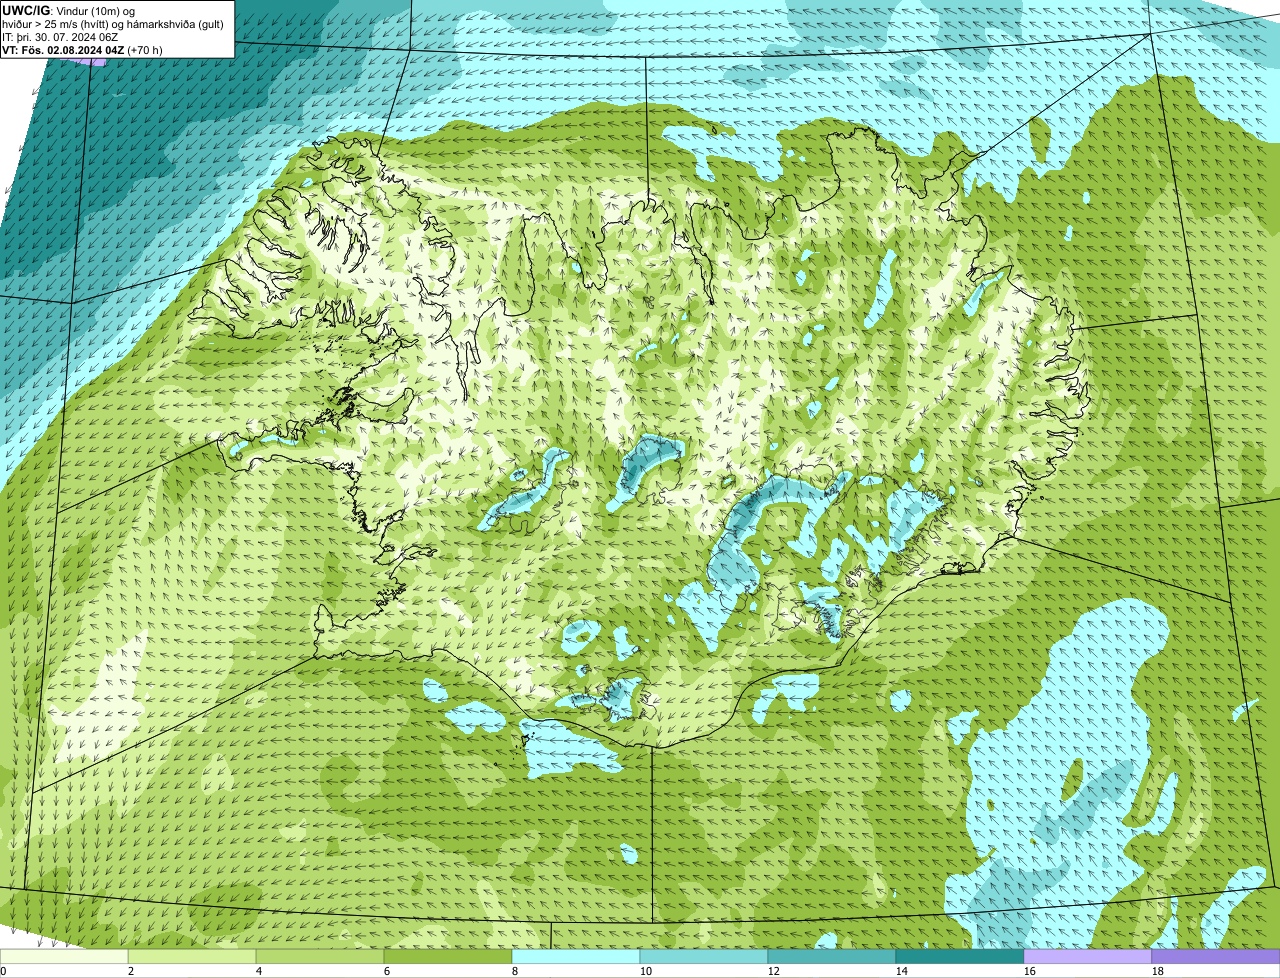1280x978 pixels.
Task: Click the legend scale label '16'
Action: (x=1030, y=971)
